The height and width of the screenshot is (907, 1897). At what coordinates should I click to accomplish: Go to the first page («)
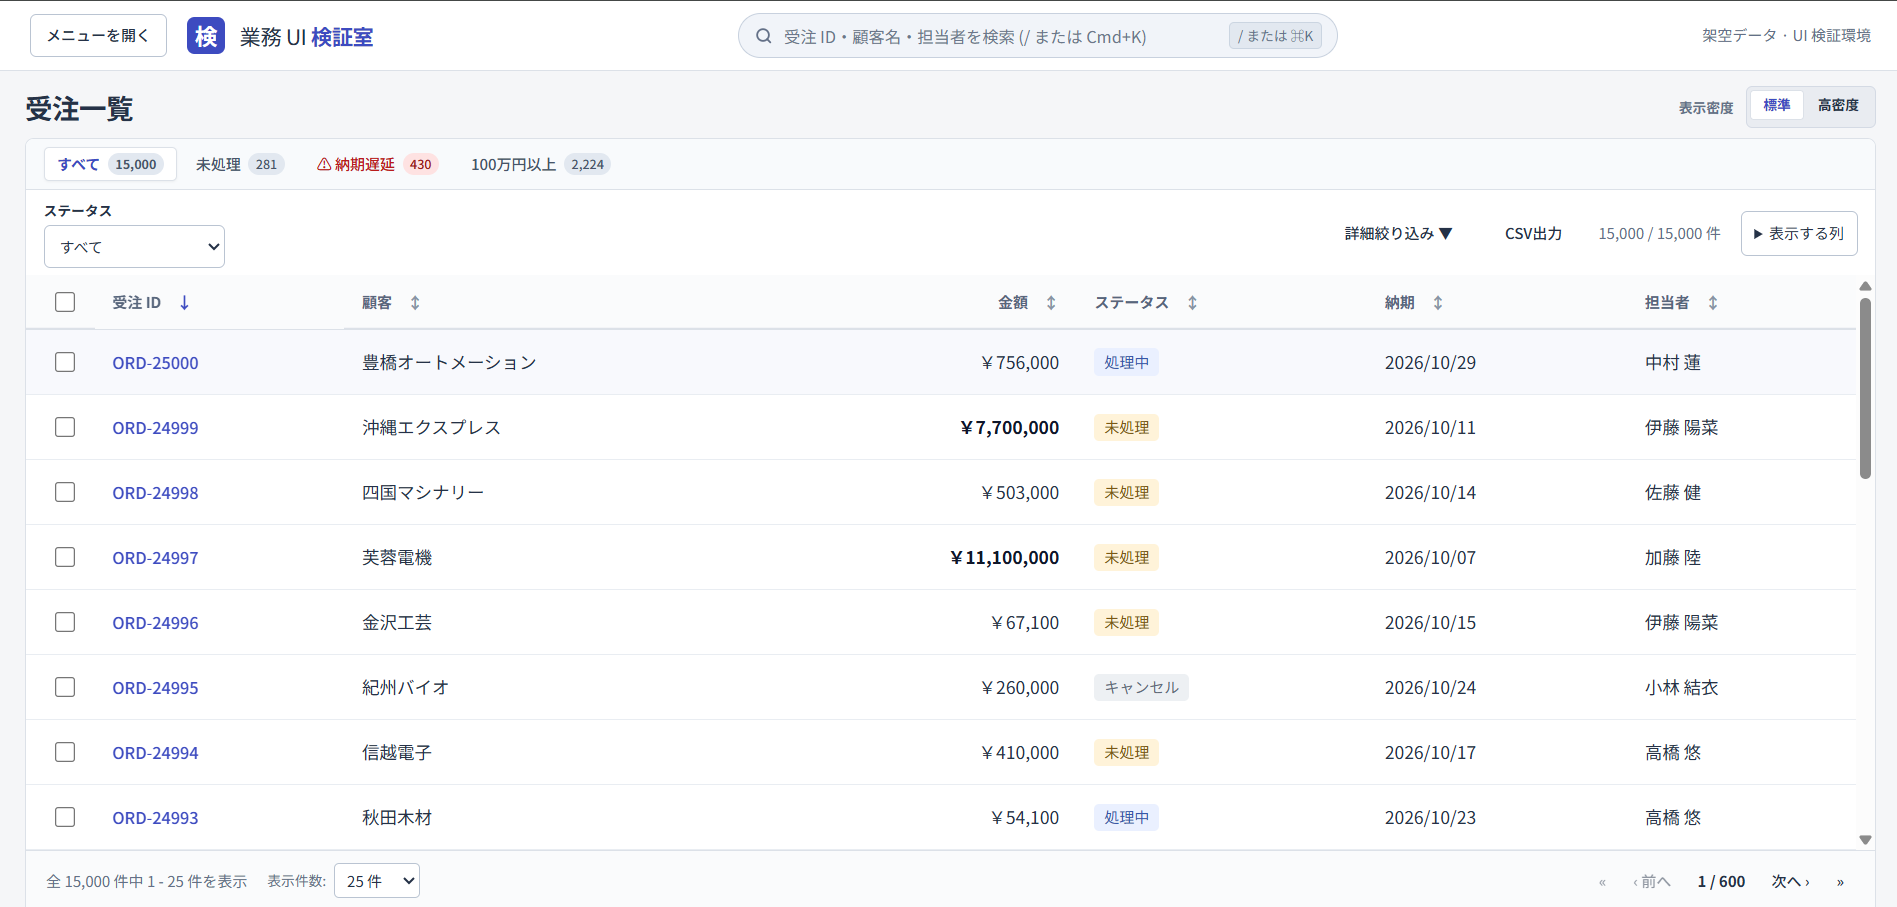point(1602,881)
